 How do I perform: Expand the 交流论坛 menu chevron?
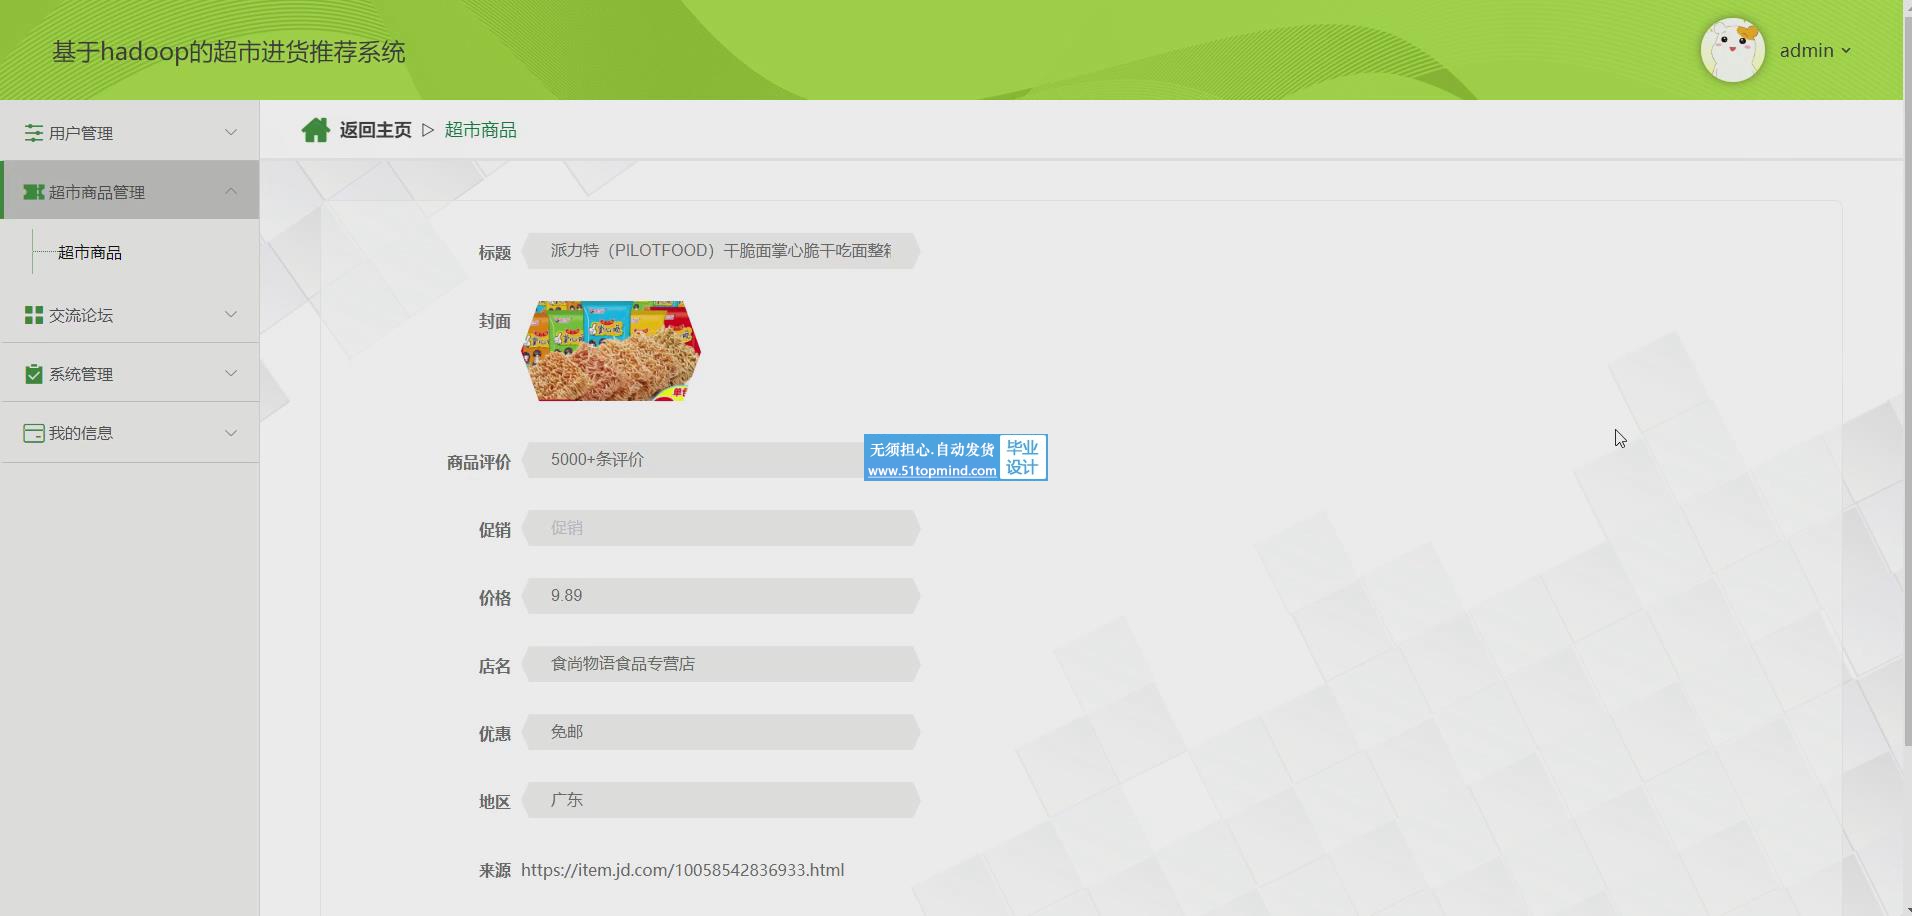coord(231,314)
